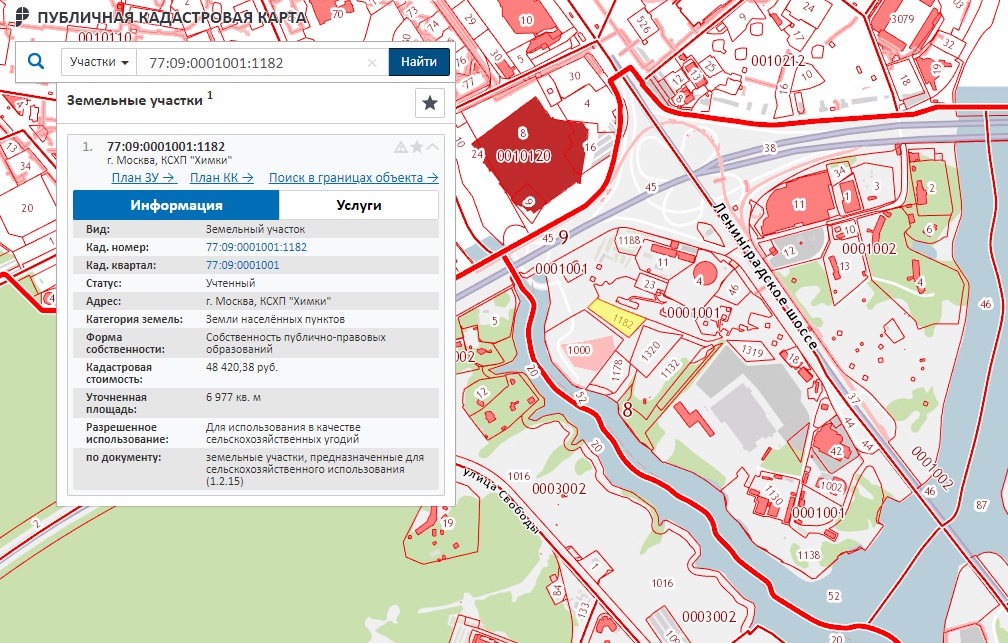Click the Категория земель row label
Screen dimensions: 1008x643
coord(134,319)
